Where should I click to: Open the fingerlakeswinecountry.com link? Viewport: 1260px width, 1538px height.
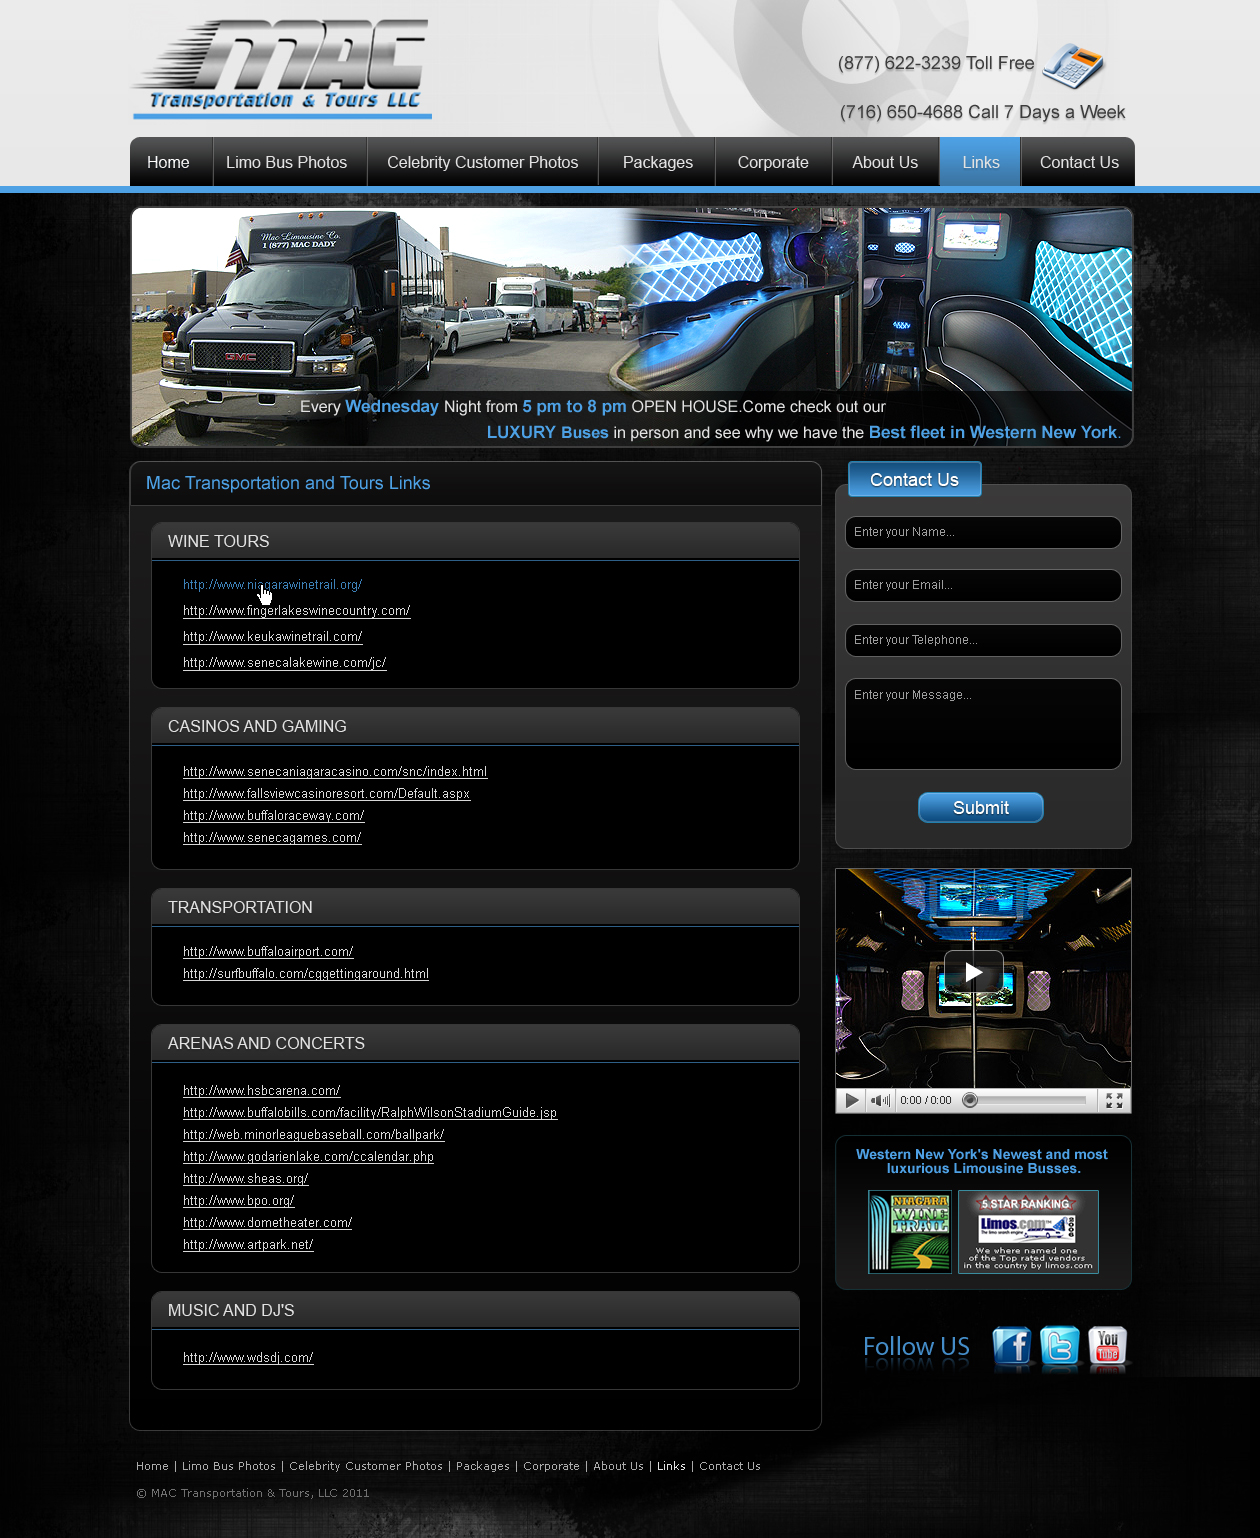tap(296, 611)
